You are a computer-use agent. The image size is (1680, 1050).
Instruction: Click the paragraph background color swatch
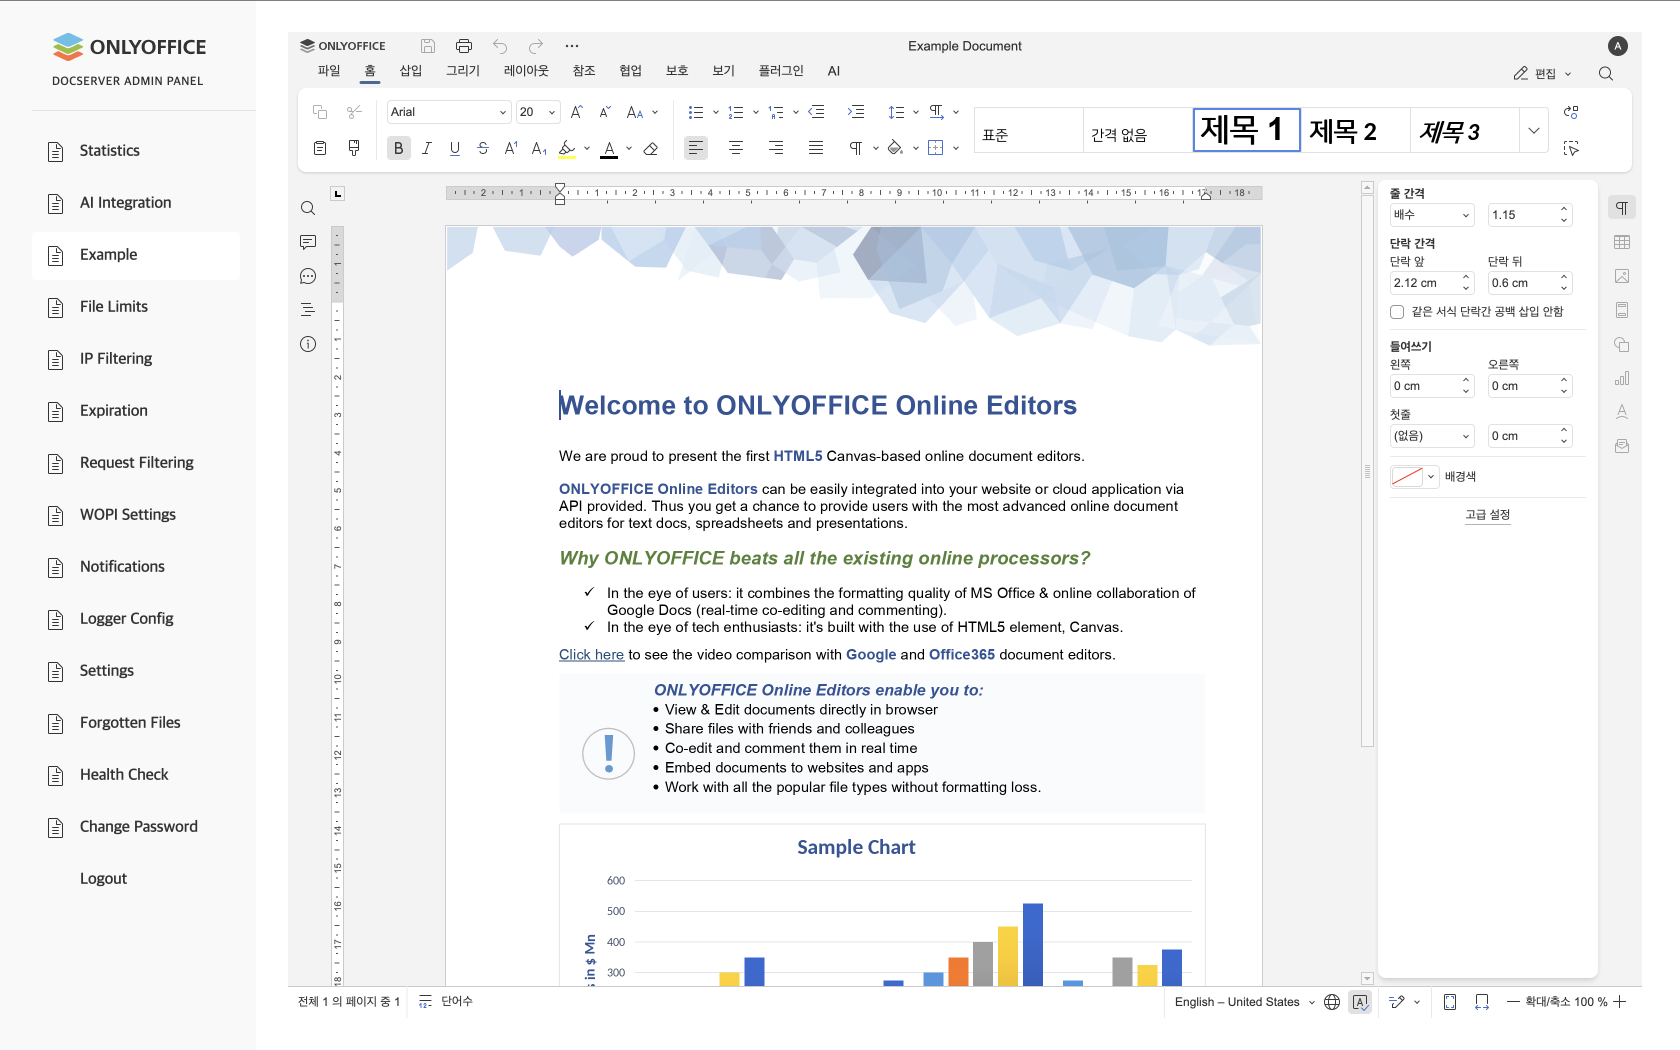coord(1407,477)
